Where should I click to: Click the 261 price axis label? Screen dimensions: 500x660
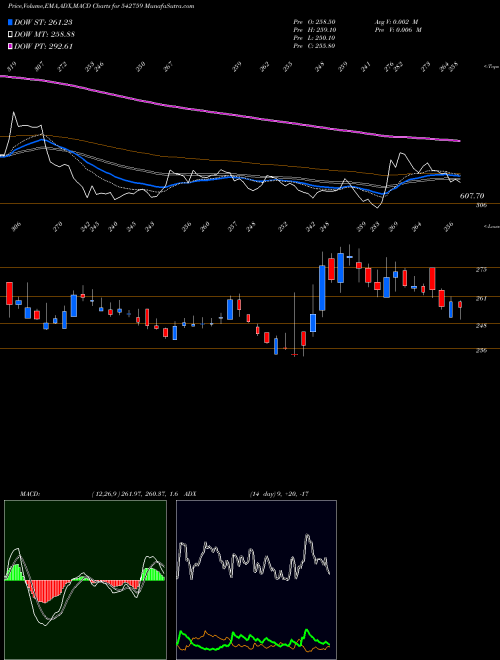[481, 298]
